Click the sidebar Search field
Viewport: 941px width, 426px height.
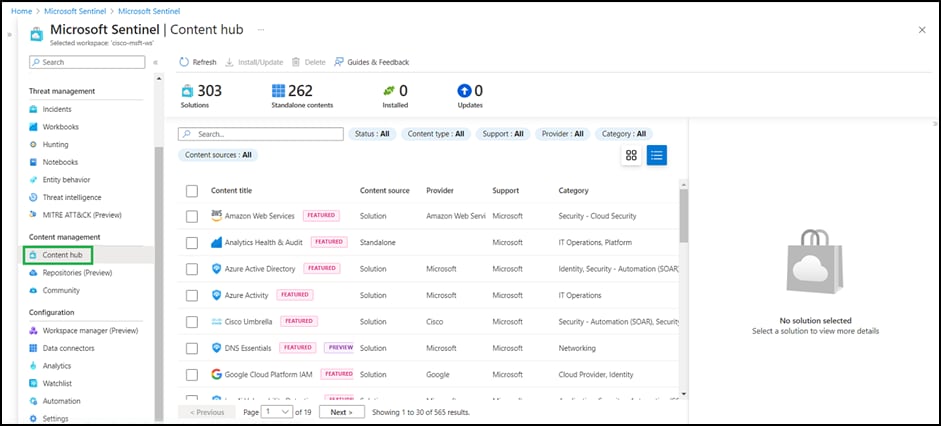tap(87, 62)
